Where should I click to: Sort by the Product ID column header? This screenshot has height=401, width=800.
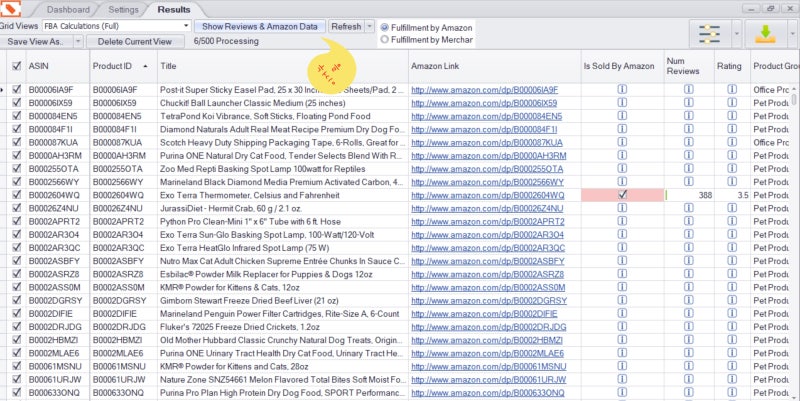point(123,66)
